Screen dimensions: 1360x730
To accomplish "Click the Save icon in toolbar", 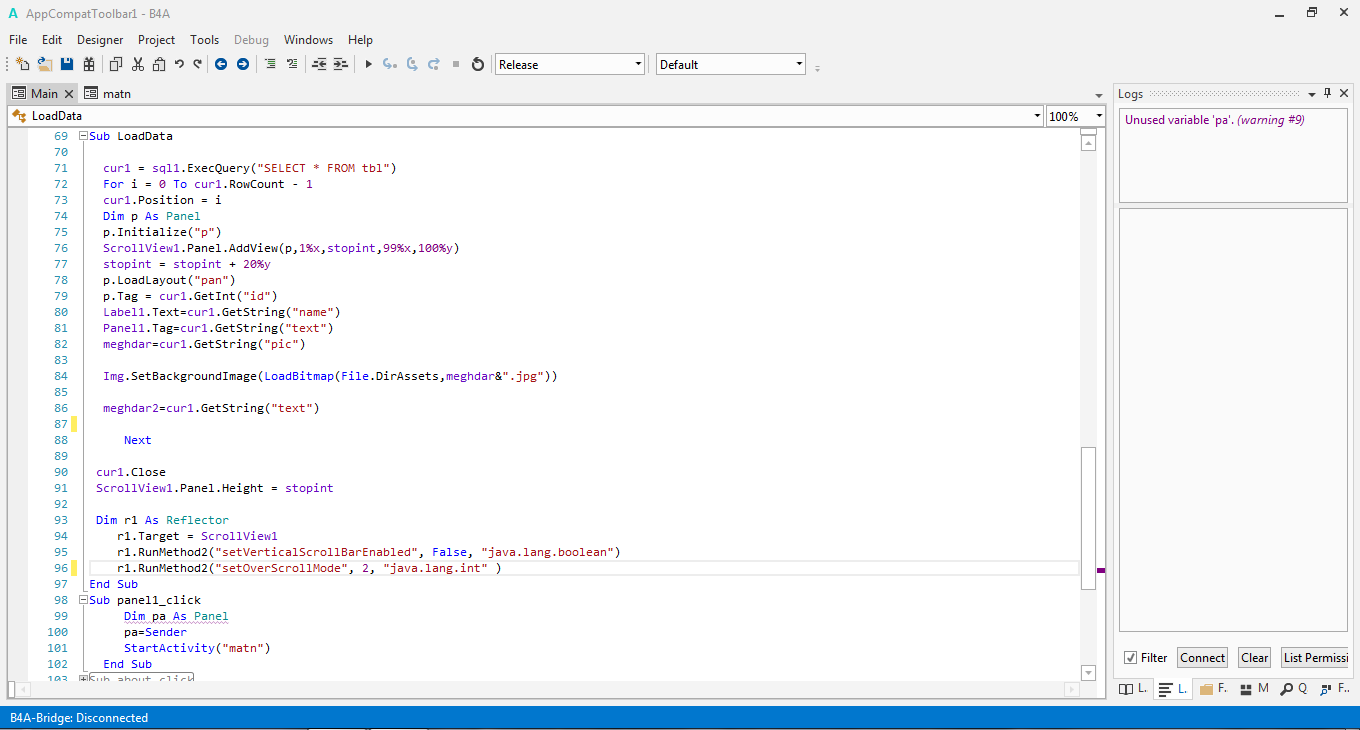I will click(67, 64).
